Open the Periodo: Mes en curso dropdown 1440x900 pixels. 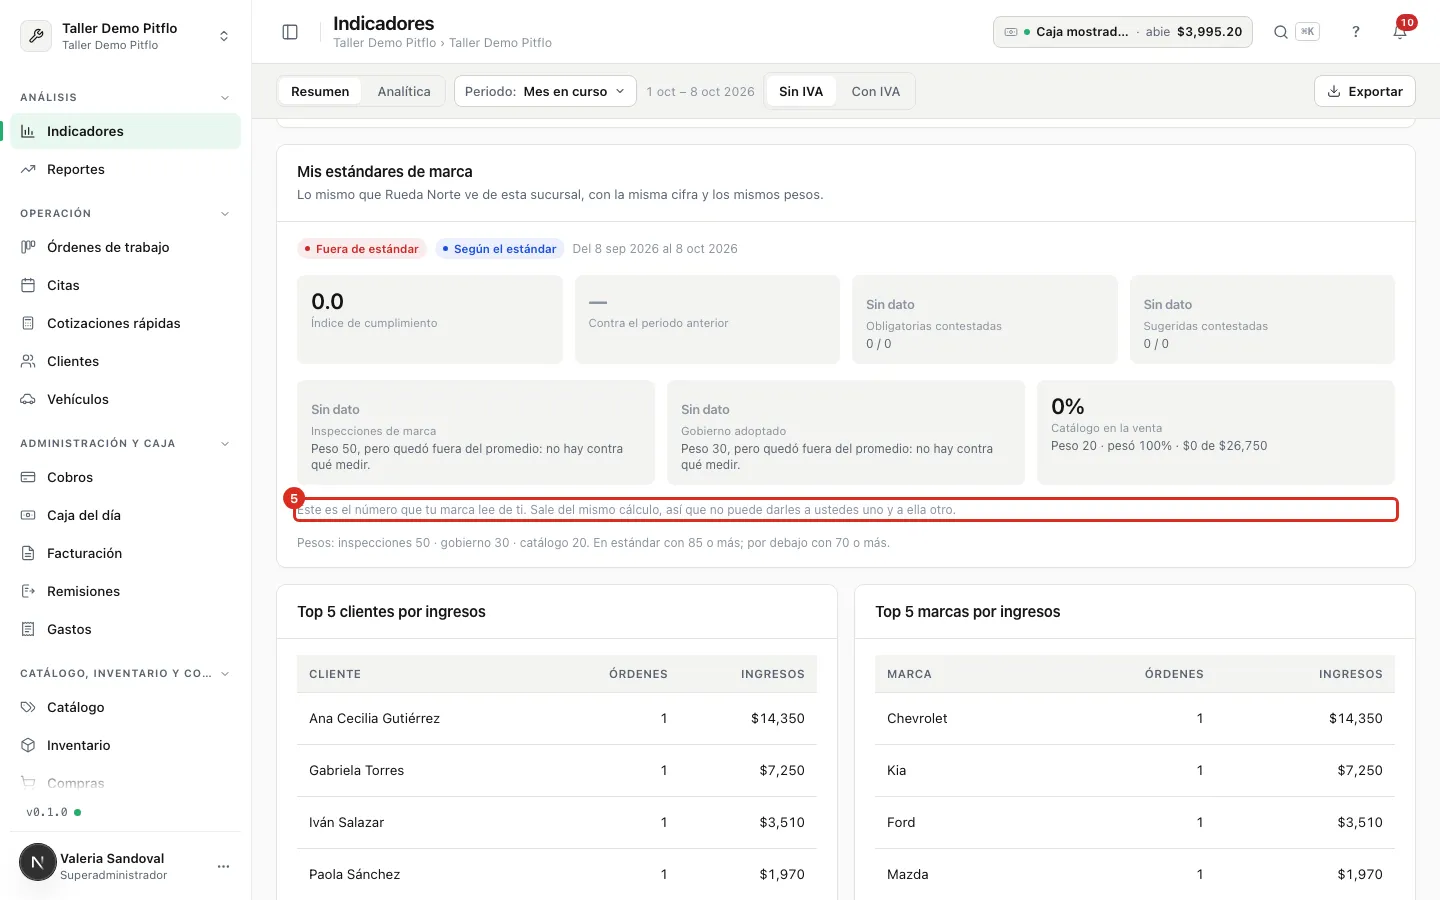[x=545, y=91]
